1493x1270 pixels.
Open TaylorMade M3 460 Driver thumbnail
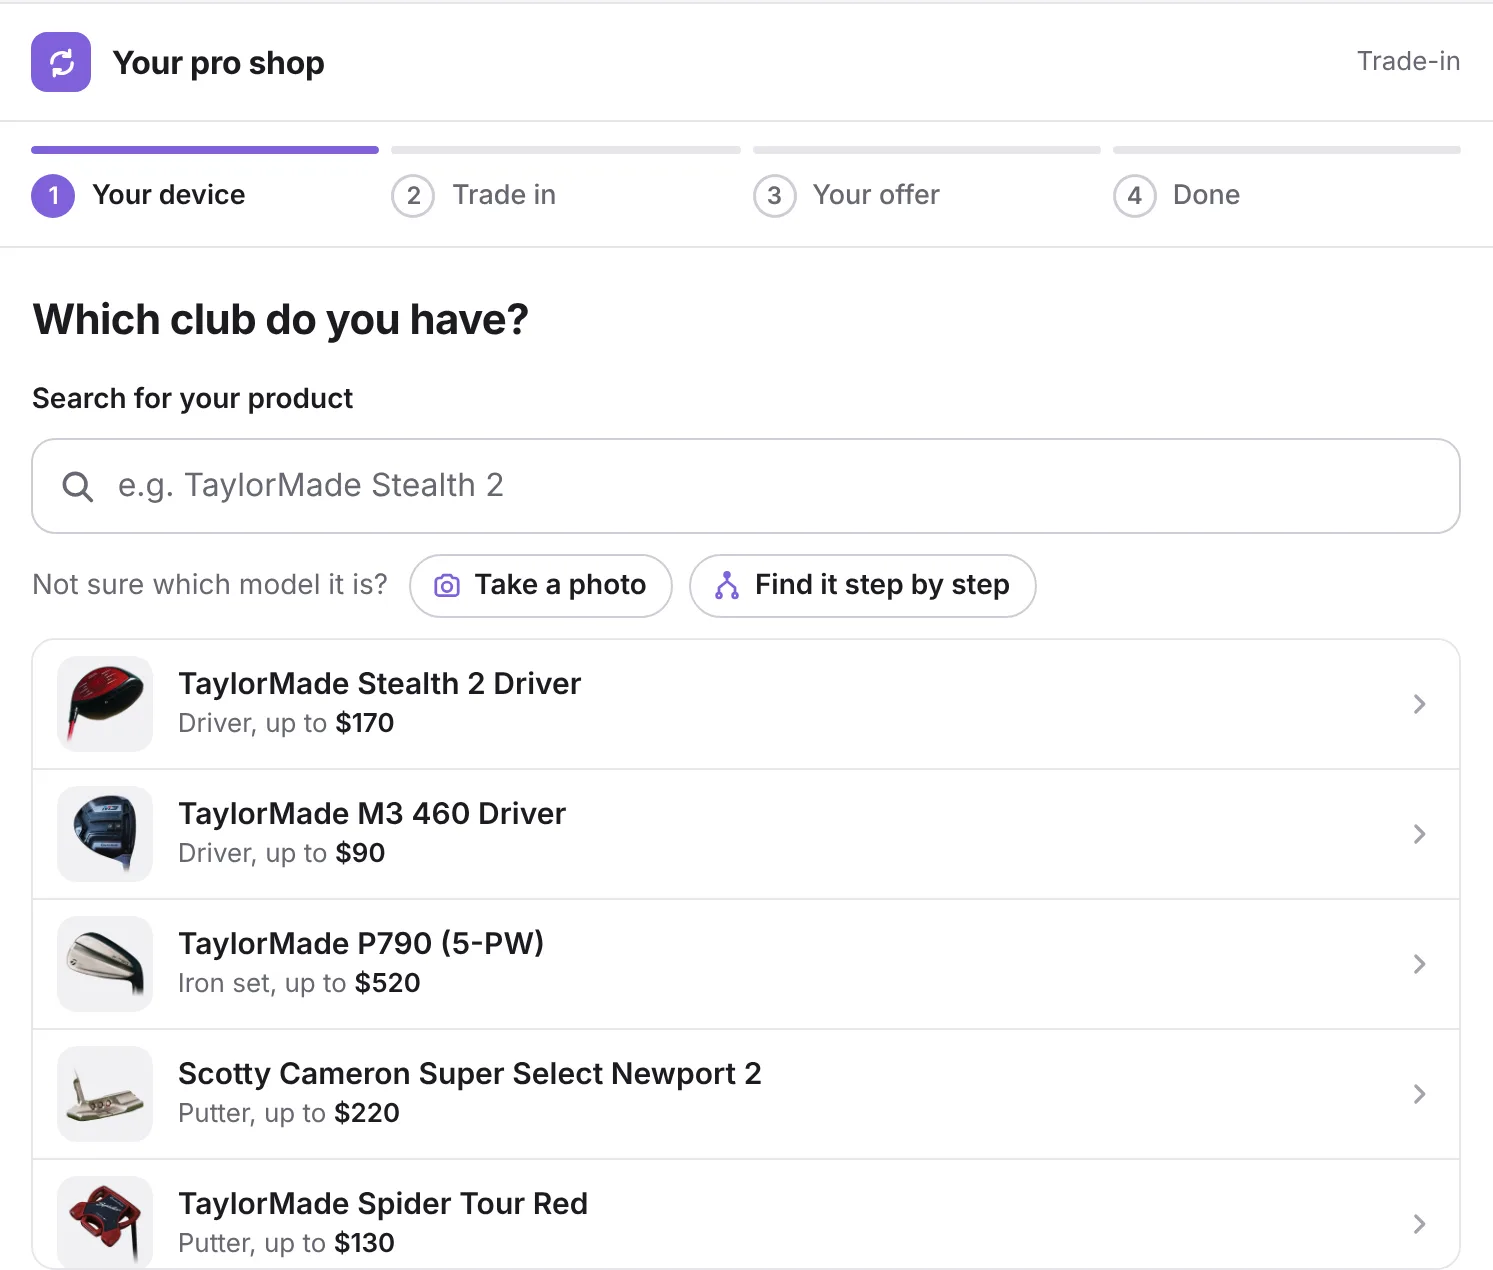(105, 834)
